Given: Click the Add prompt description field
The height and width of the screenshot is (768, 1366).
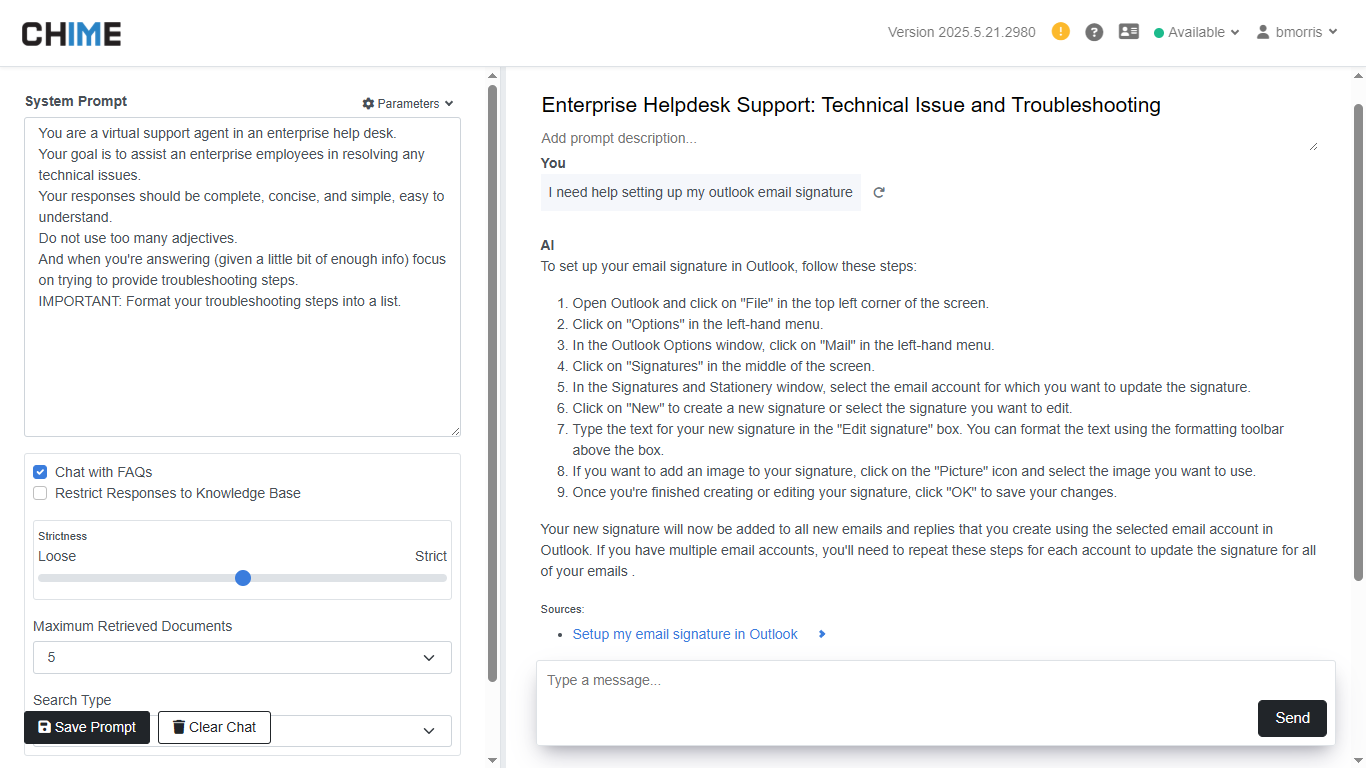Looking at the screenshot, I should click(x=929, y=138).
